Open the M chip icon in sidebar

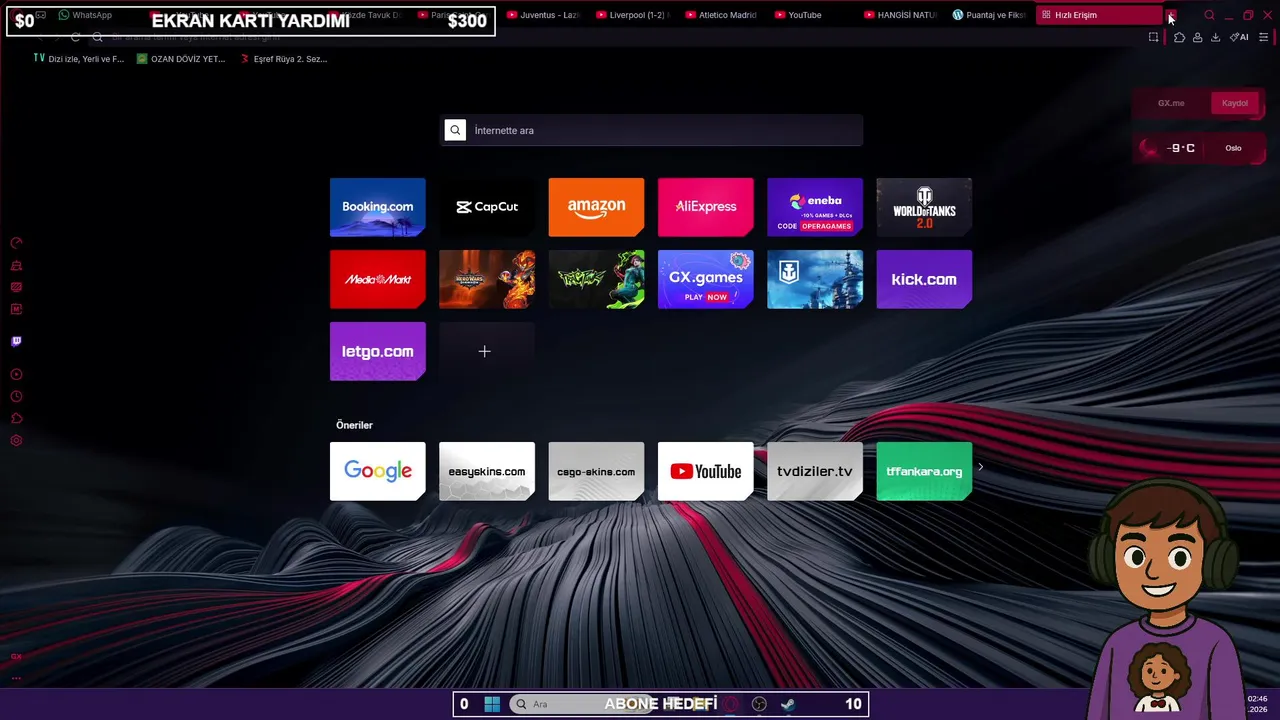16,309
